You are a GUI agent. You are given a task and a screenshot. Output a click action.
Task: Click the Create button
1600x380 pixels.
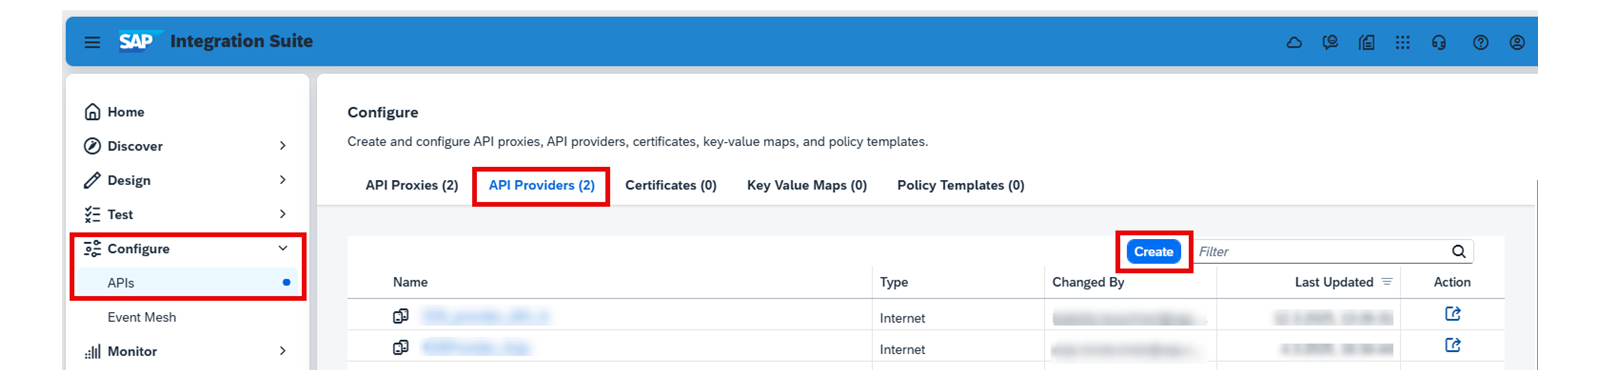[1154, 252]
